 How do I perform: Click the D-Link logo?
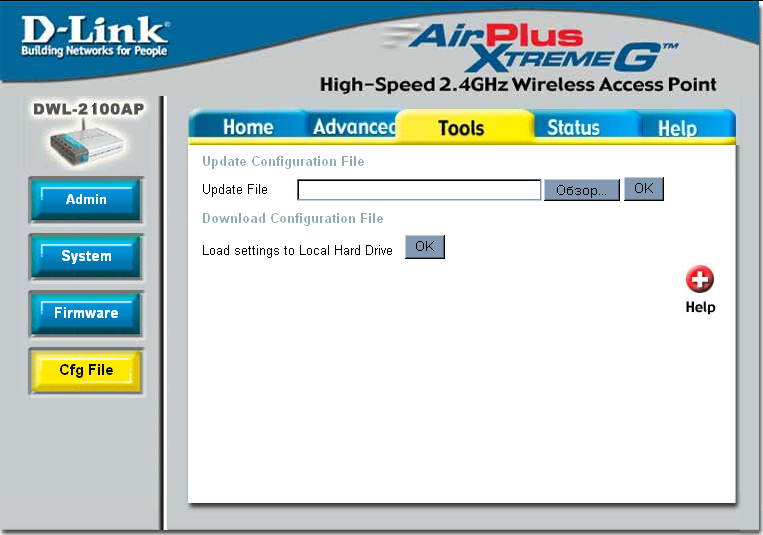[94, 36]
